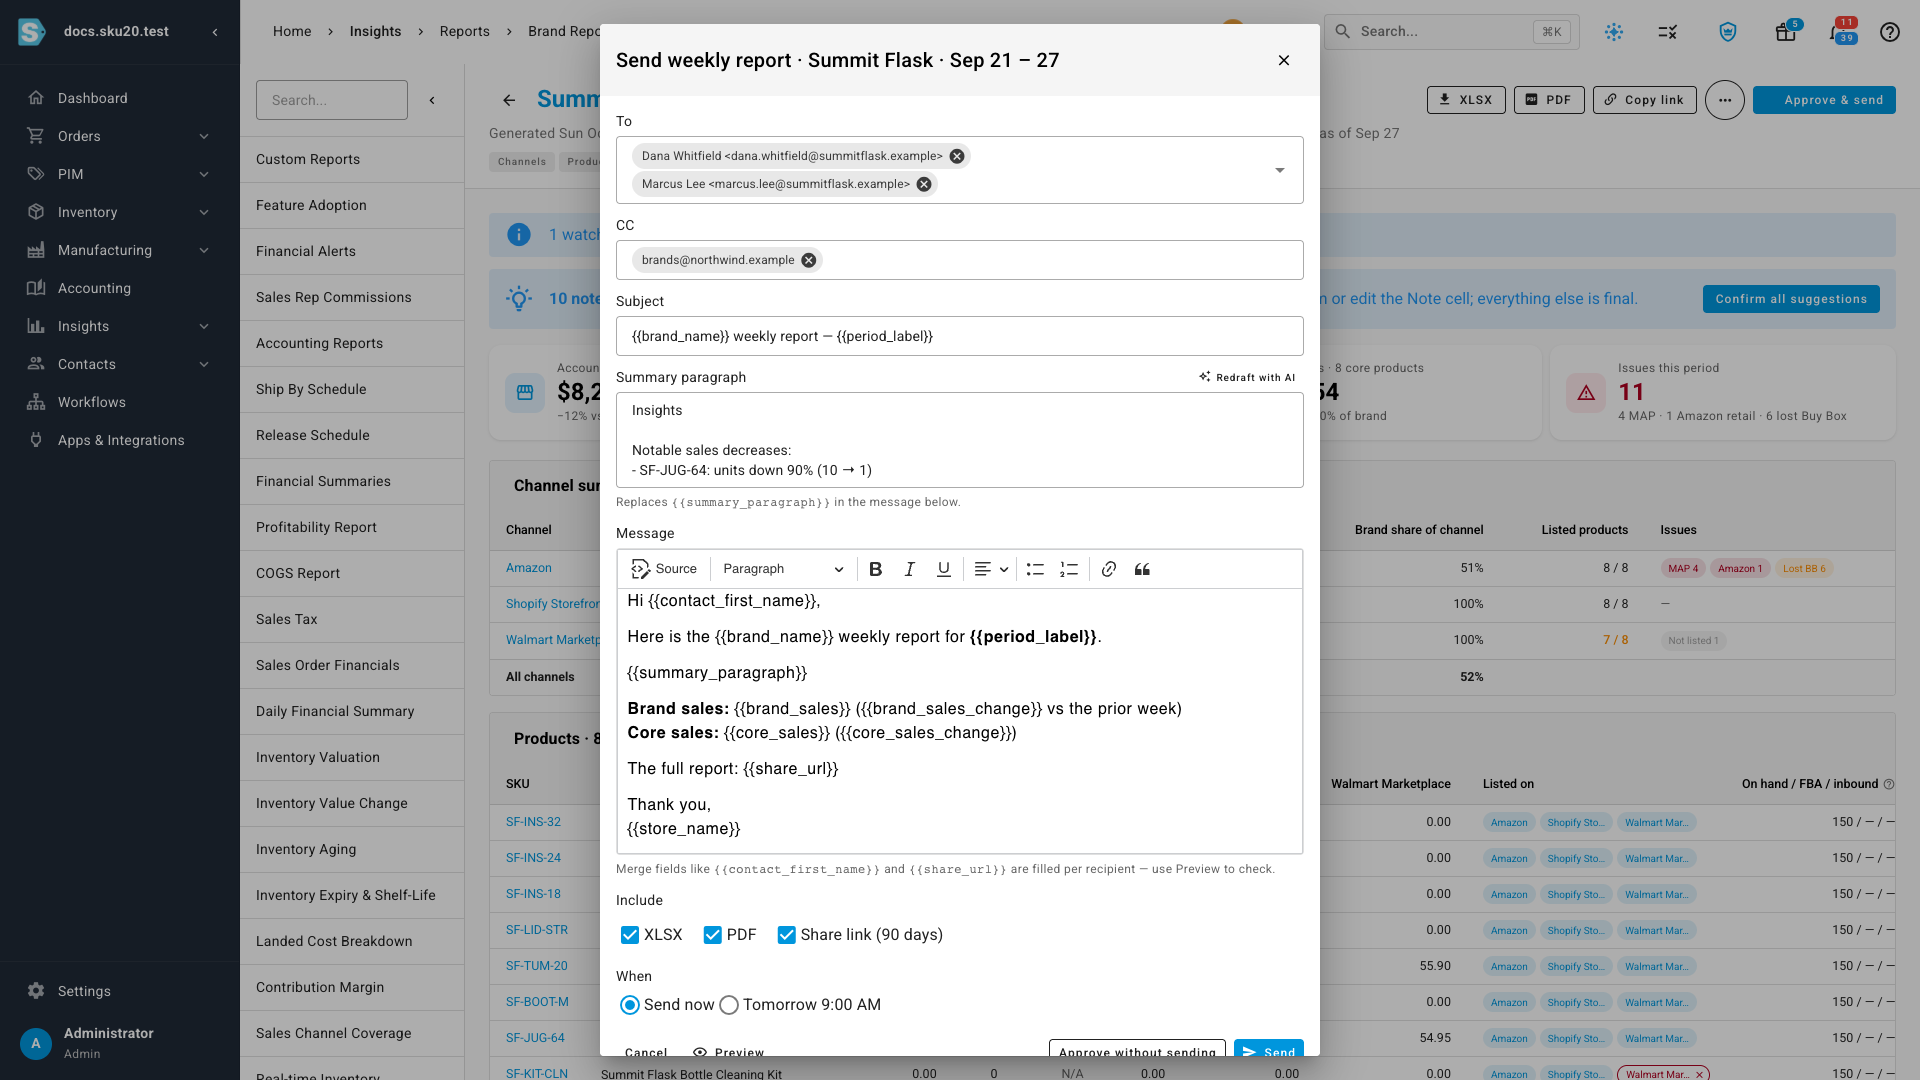This screenshot has height=1080, width=1920.
Task: Close the Send weekly report dialog
Action: [1284, 60]
